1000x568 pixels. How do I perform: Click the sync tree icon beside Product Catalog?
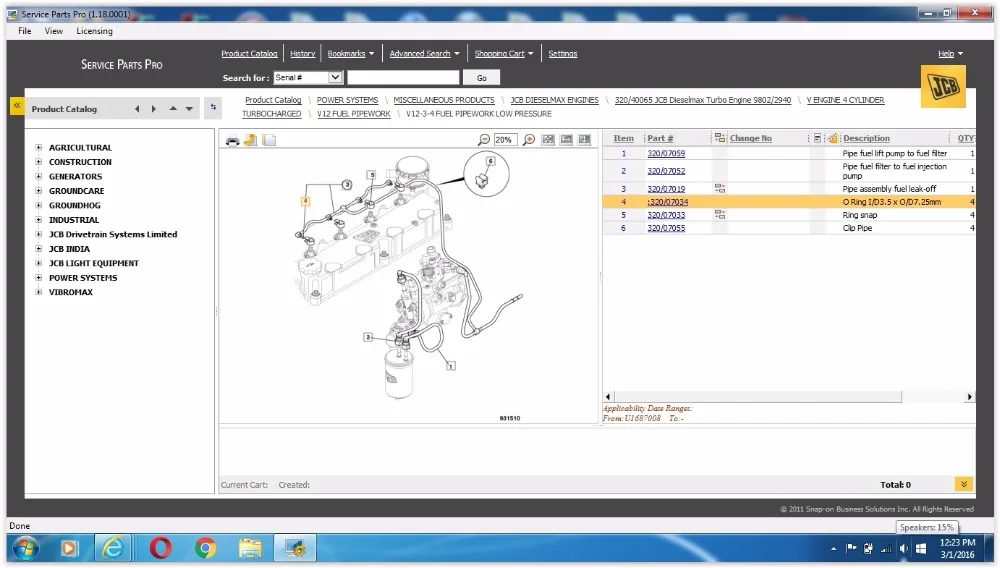[x=212, y=107]
